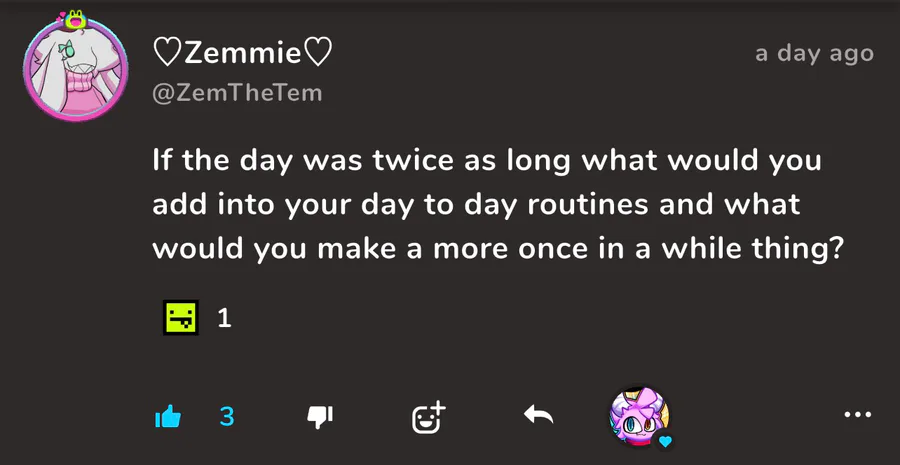Toggle the yellow pixel-face reaction
Image resolution: width=900 pixels, height=465 pixels.
(180, 318)
